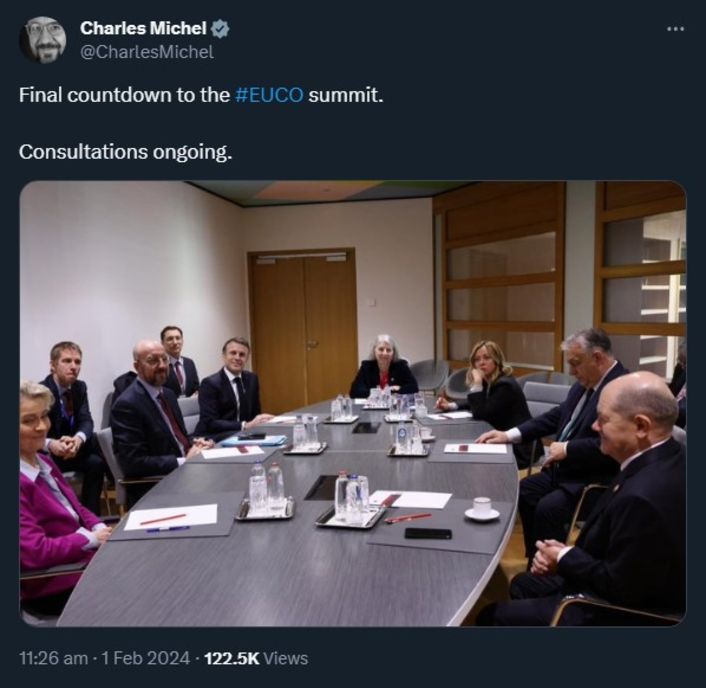Click the Charles Michel profile avatar
Screen dimensions: 706x688
coord(42,40)
